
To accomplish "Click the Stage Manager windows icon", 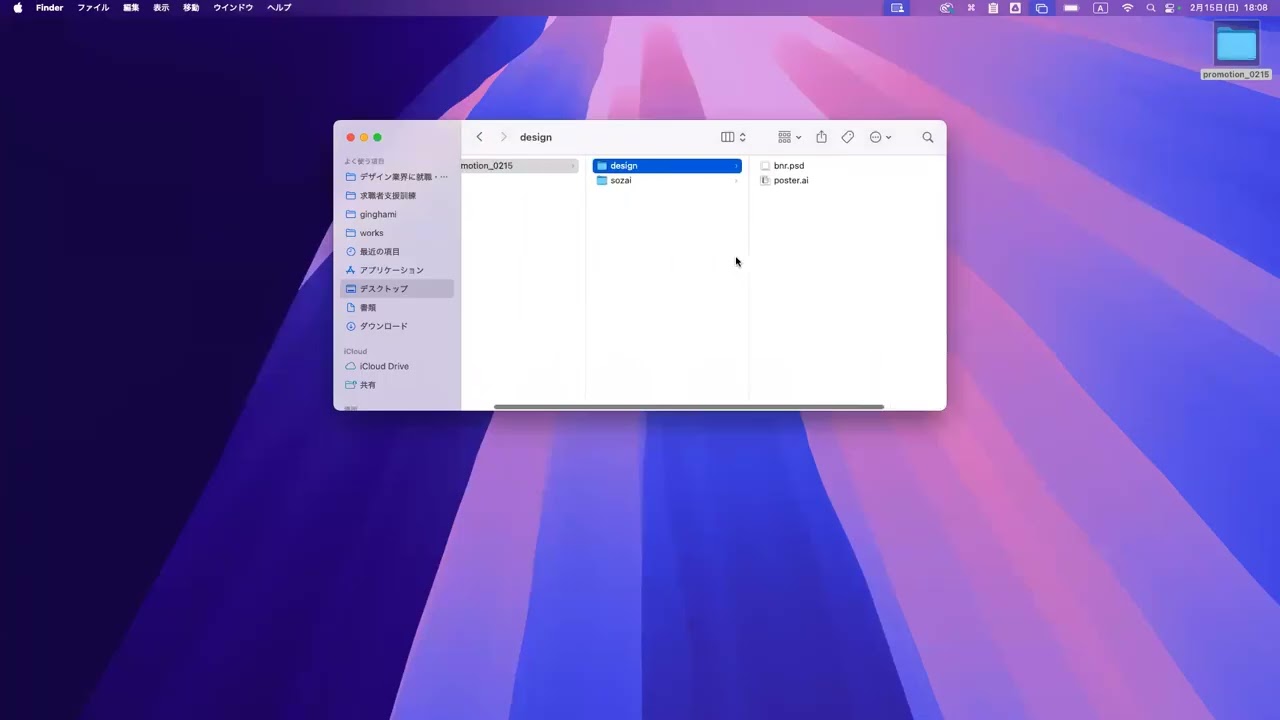I will click(x=1041, y=8).
